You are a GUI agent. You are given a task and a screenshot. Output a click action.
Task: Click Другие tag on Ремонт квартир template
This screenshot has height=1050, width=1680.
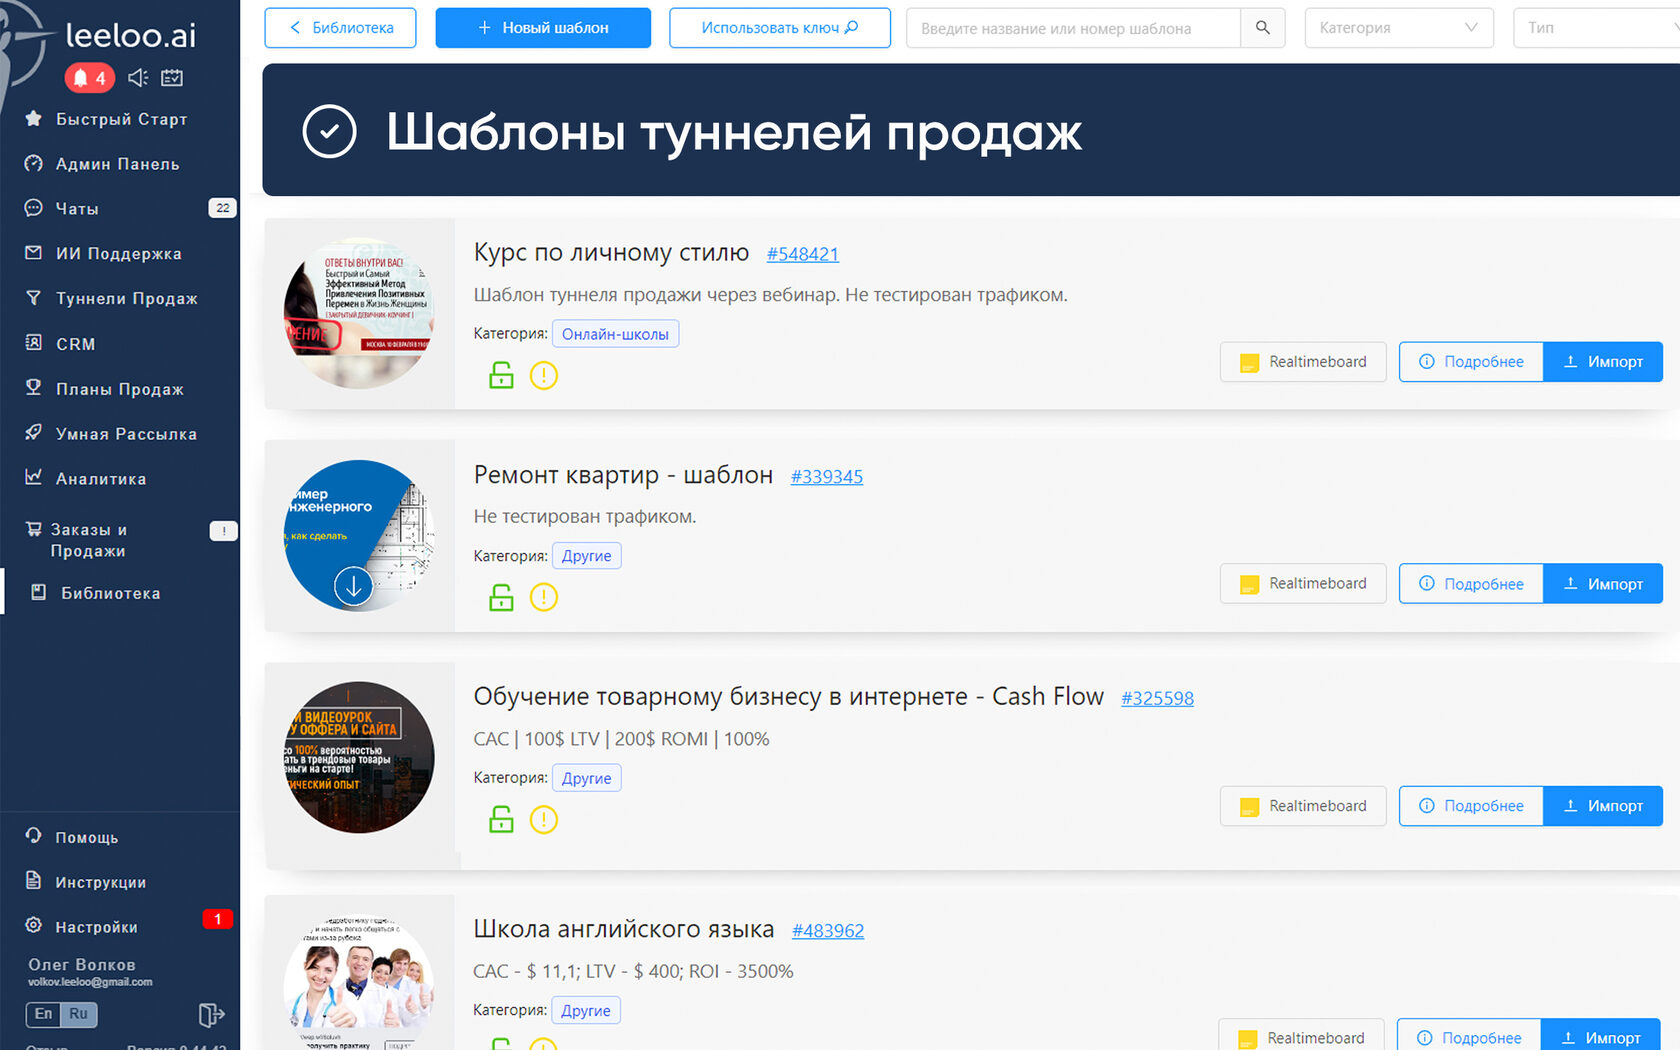[586, 556]
